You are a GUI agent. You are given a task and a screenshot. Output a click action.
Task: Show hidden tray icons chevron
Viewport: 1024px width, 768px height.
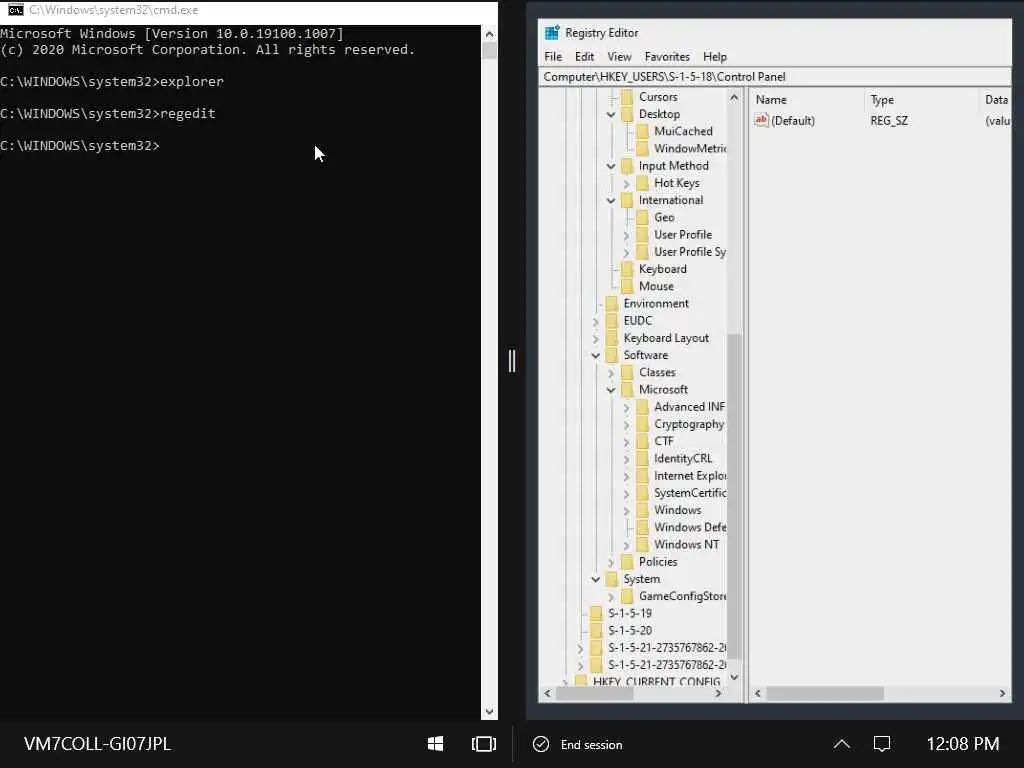[842, 744]
